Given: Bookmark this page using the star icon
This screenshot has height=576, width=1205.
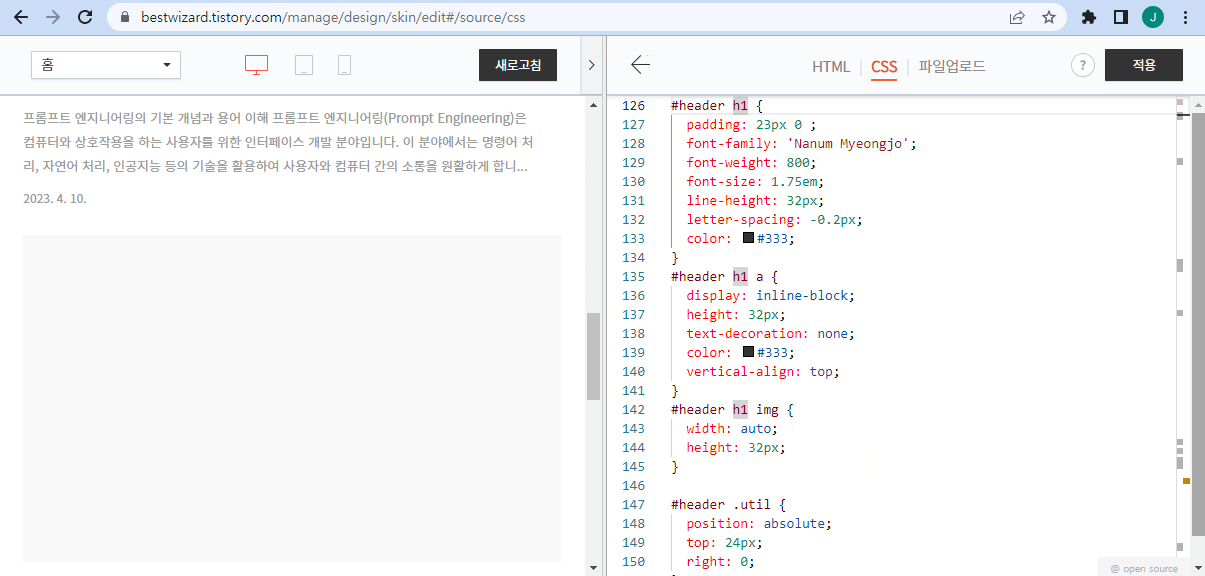Looking at the screenshot, I should 1047,16.
